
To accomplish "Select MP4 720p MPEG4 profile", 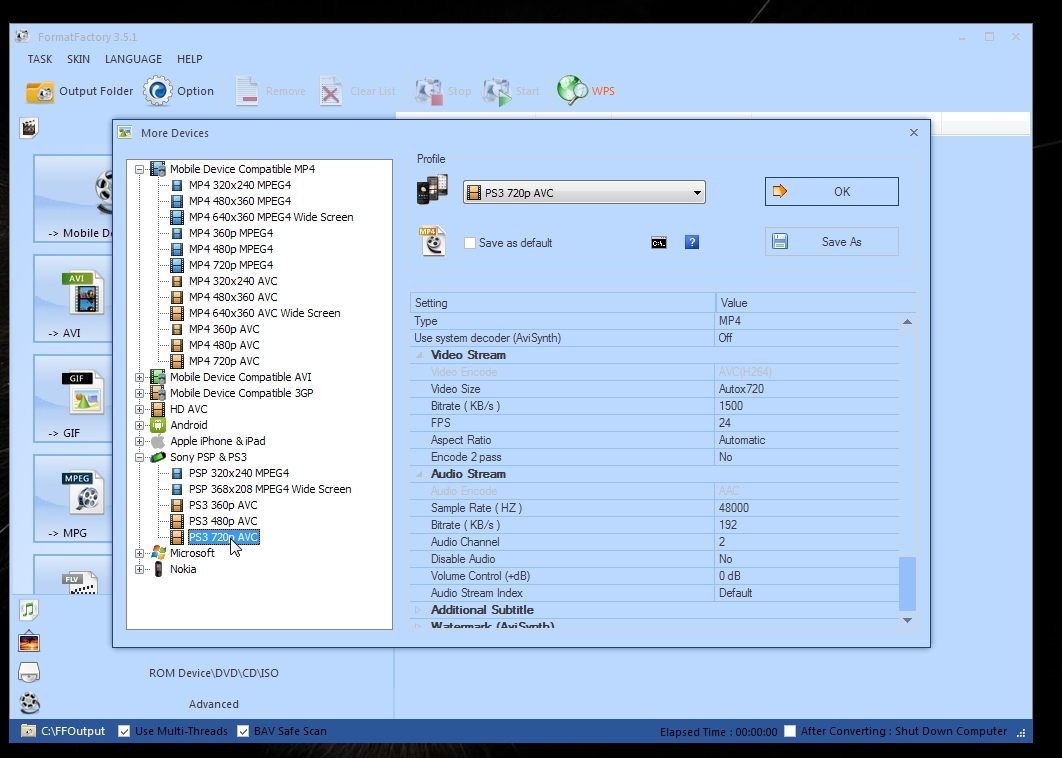I will [x=231, y=265].
